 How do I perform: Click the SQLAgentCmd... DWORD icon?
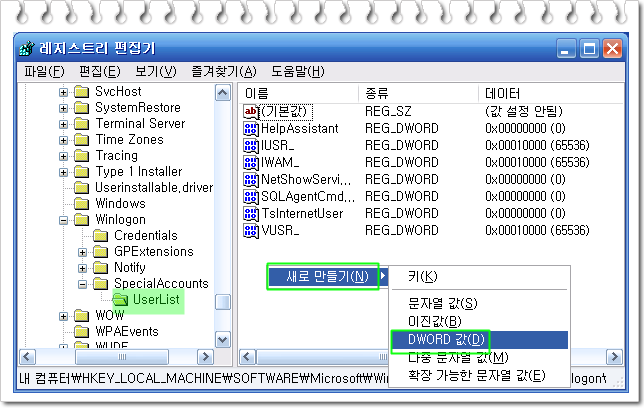point(251,196)
